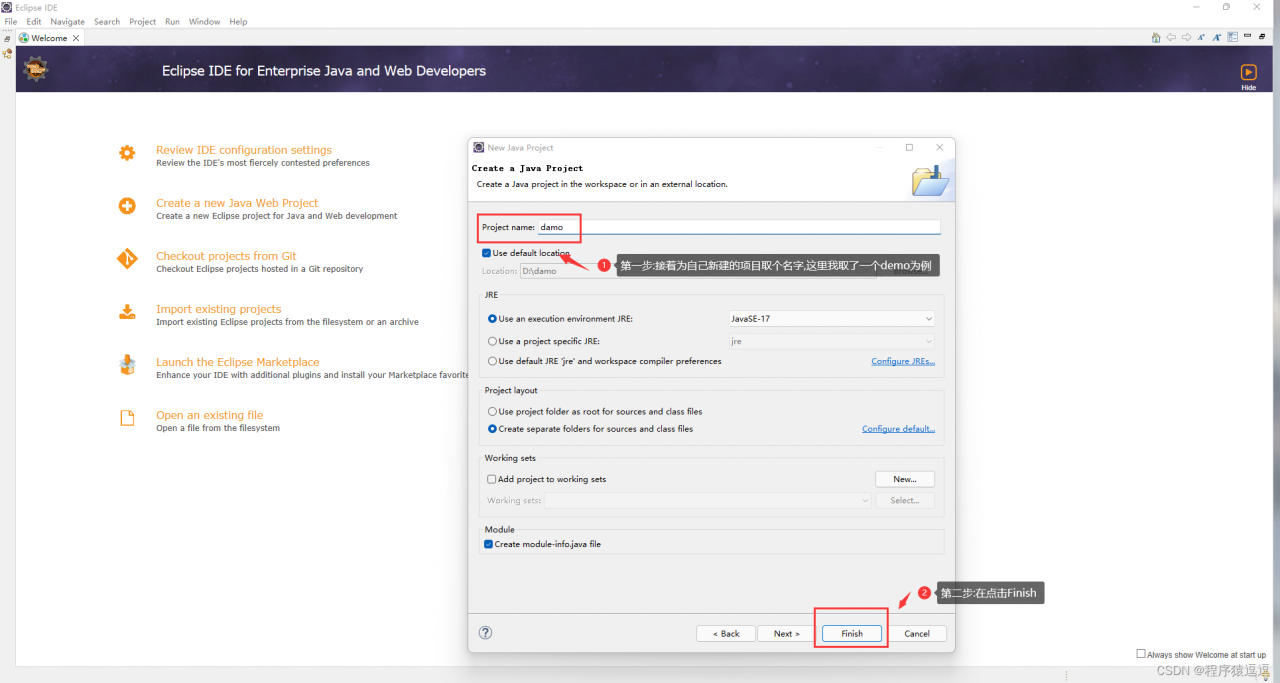Open Create a new Java Web Project link
This screenshot has width=1280, height=683.
(237, 203)
